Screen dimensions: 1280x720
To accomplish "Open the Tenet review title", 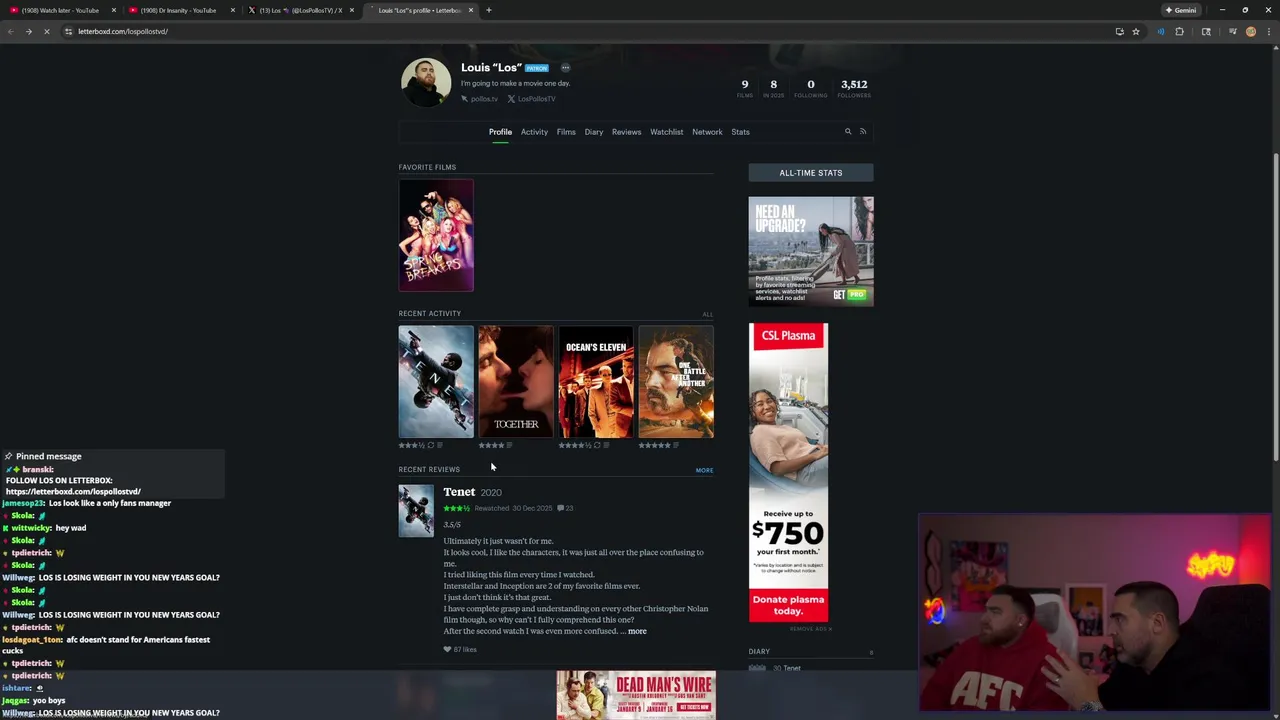I will click(x=459, y=492).
